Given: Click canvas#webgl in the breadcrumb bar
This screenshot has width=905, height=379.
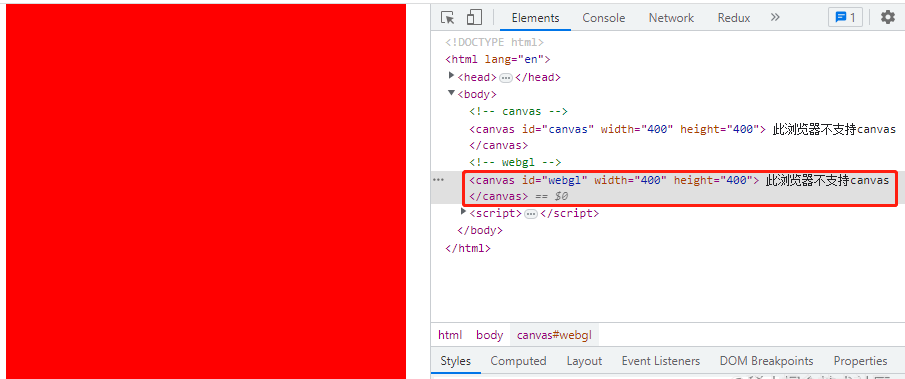Looking at the screenshot, I should point(554,335).
